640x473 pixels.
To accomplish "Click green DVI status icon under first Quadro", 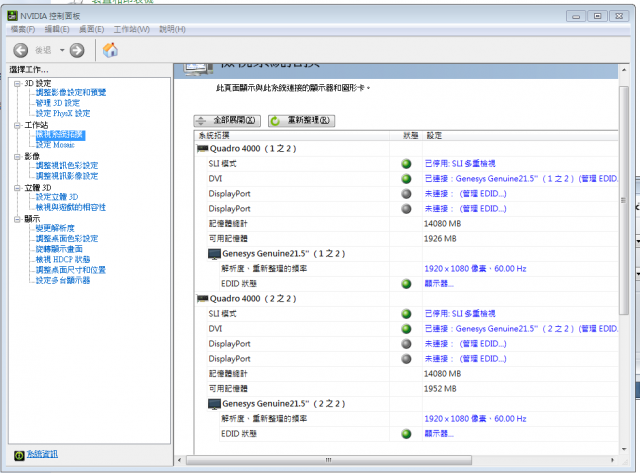I will [406, 179].
